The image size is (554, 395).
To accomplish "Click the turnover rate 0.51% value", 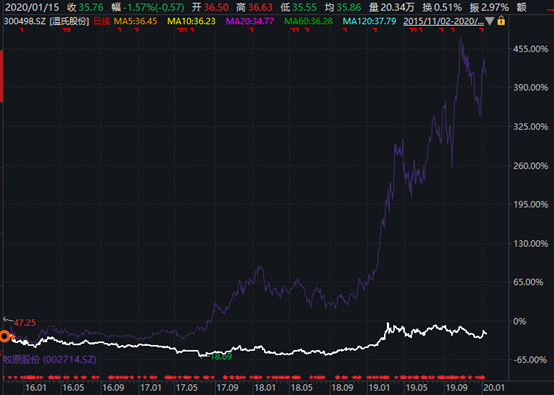I will coord(448,7).
